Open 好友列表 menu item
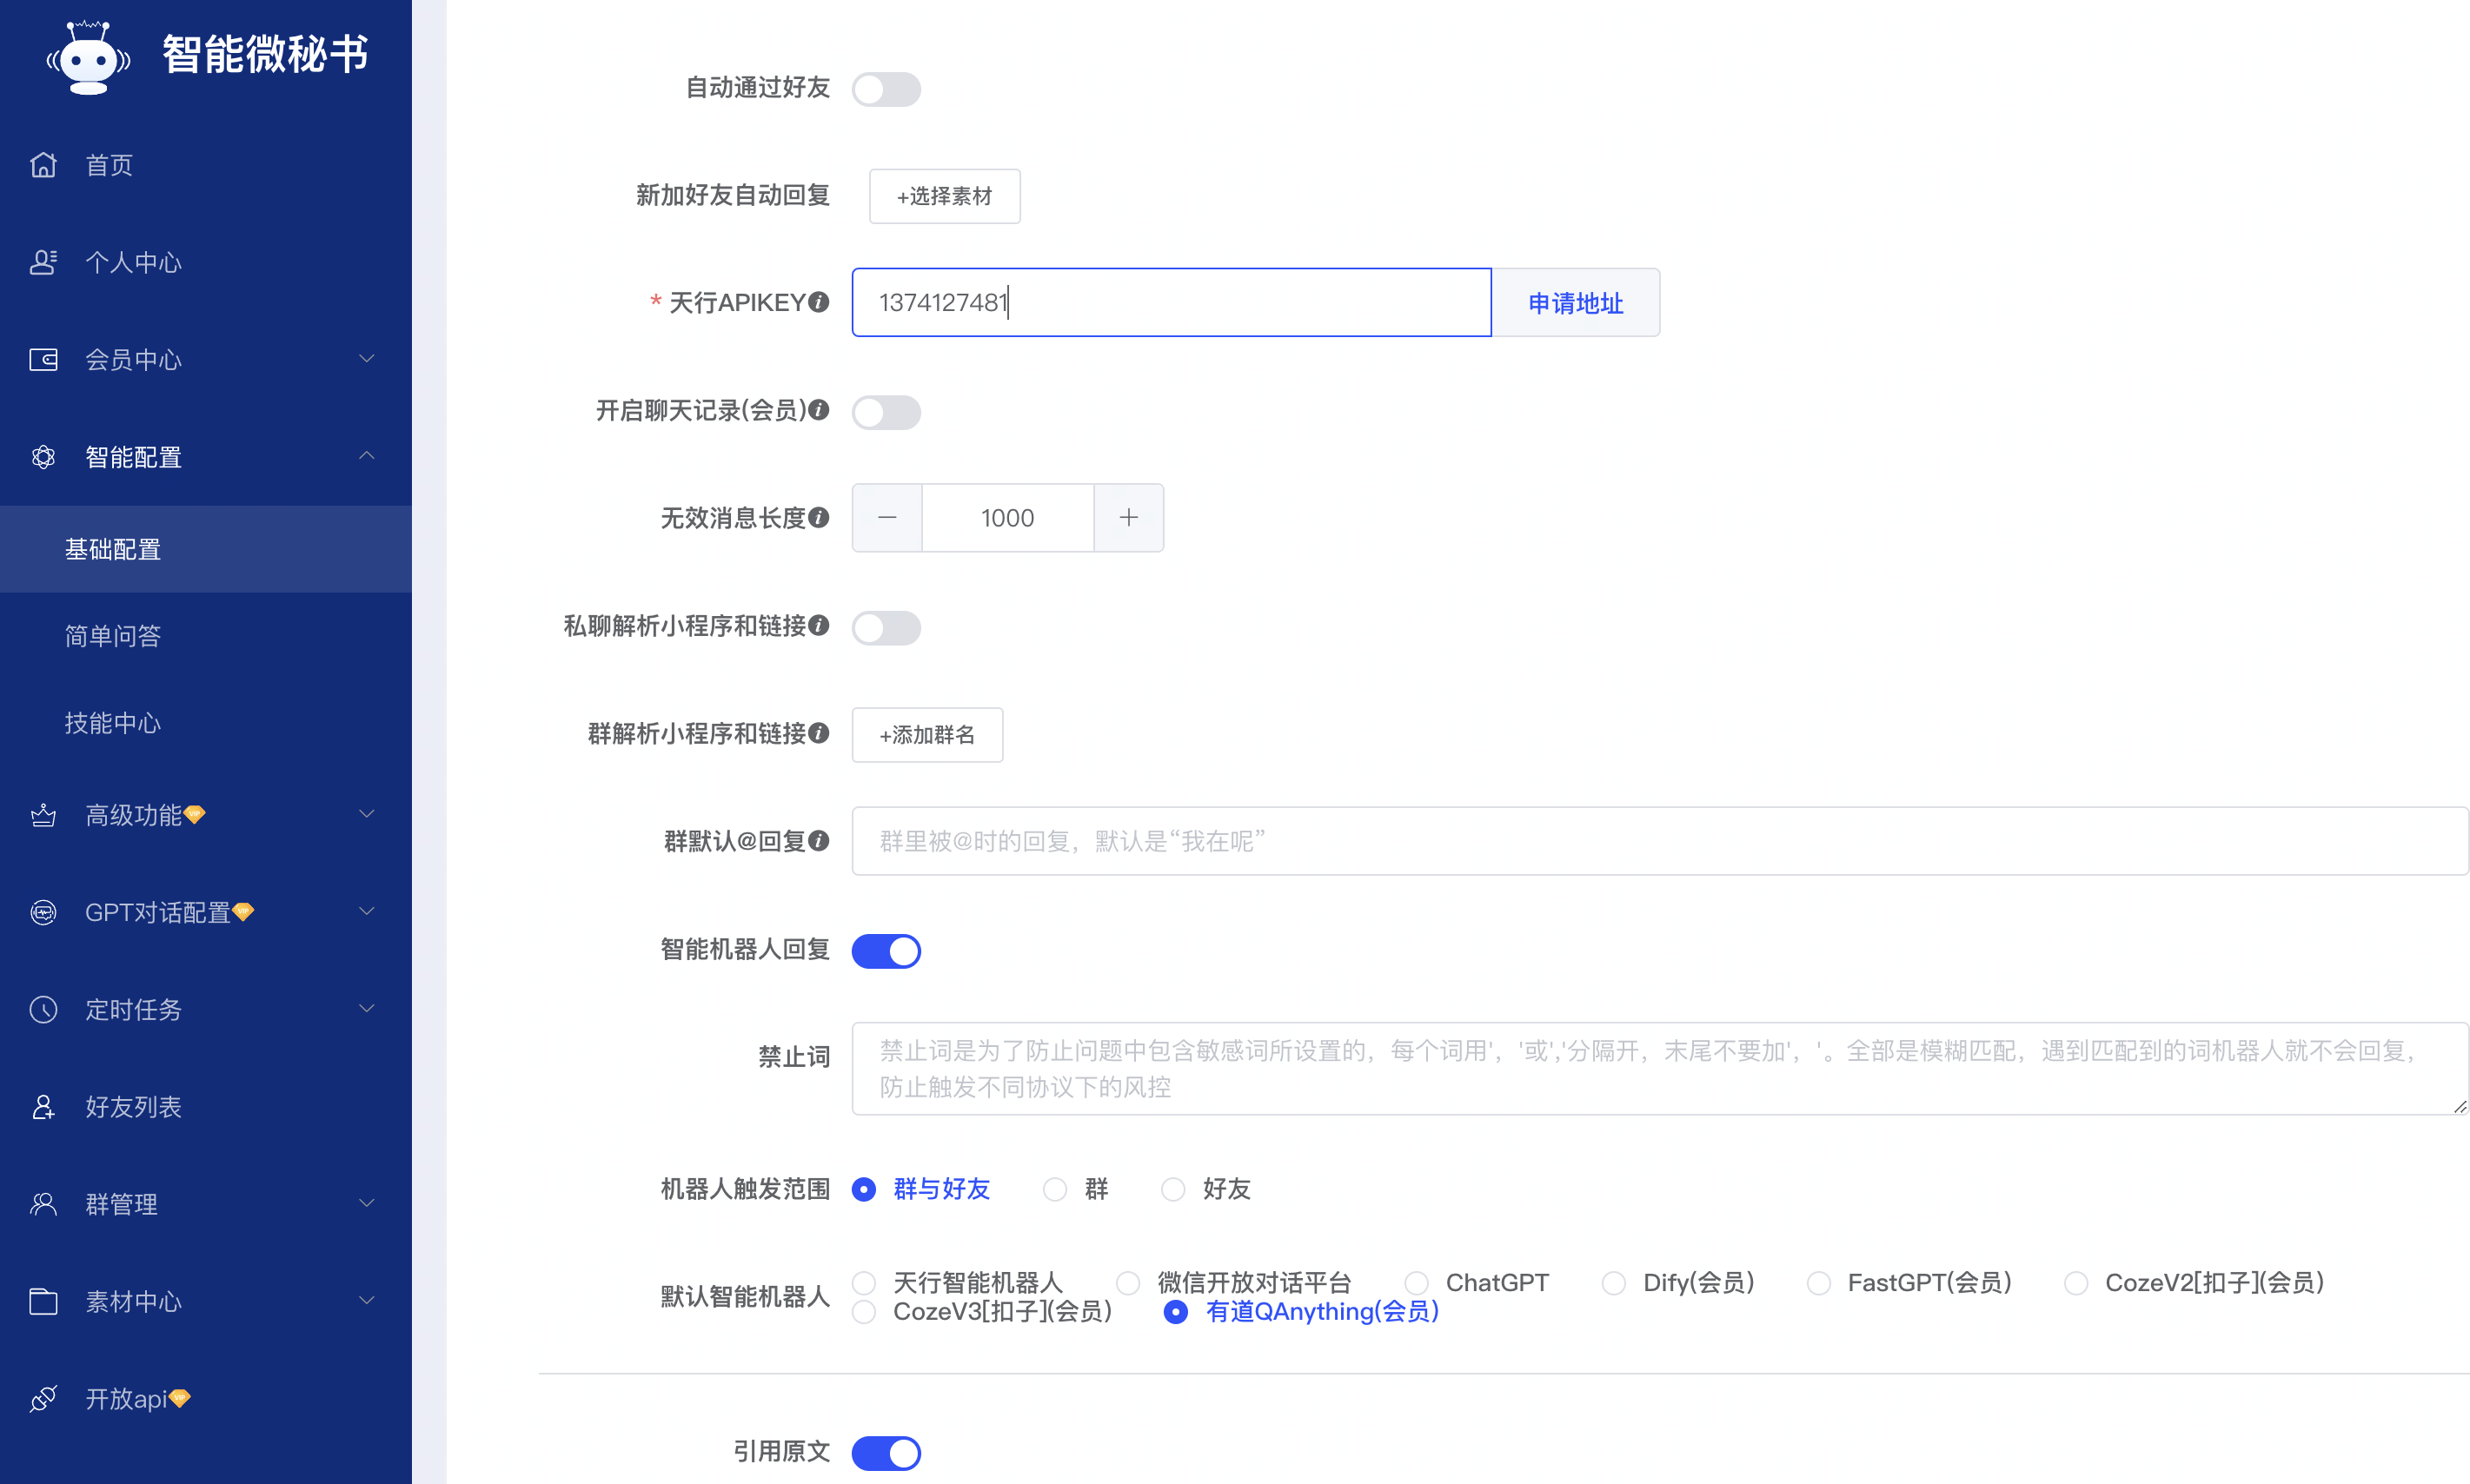The width and height of the screenshot is (2470, 1484). [x=206, y=1107]
